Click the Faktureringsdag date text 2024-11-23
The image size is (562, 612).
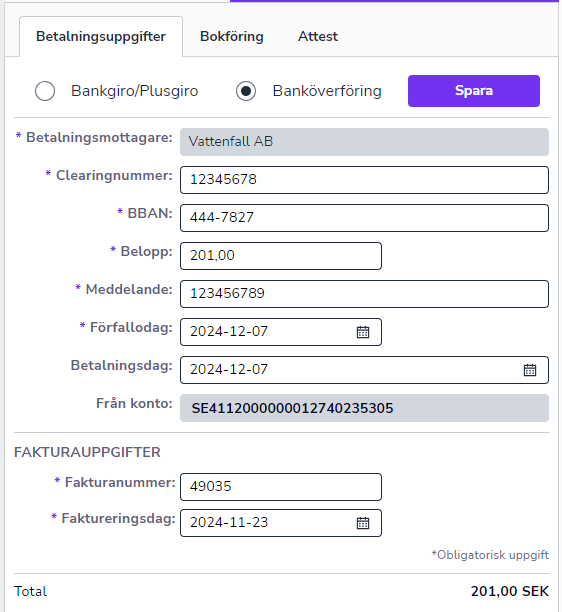coord(229,523)
